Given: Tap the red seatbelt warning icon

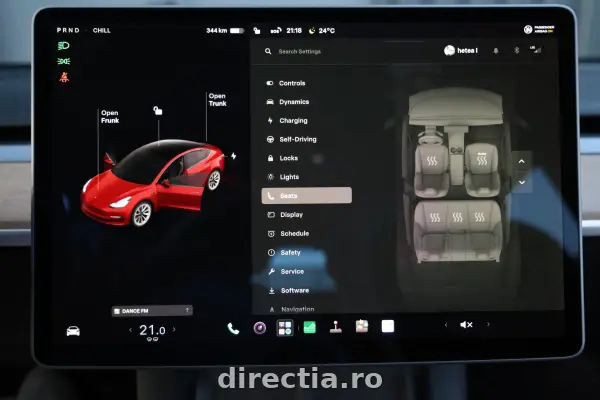Looking at the screenshot, I should click(x=64, y=77).
